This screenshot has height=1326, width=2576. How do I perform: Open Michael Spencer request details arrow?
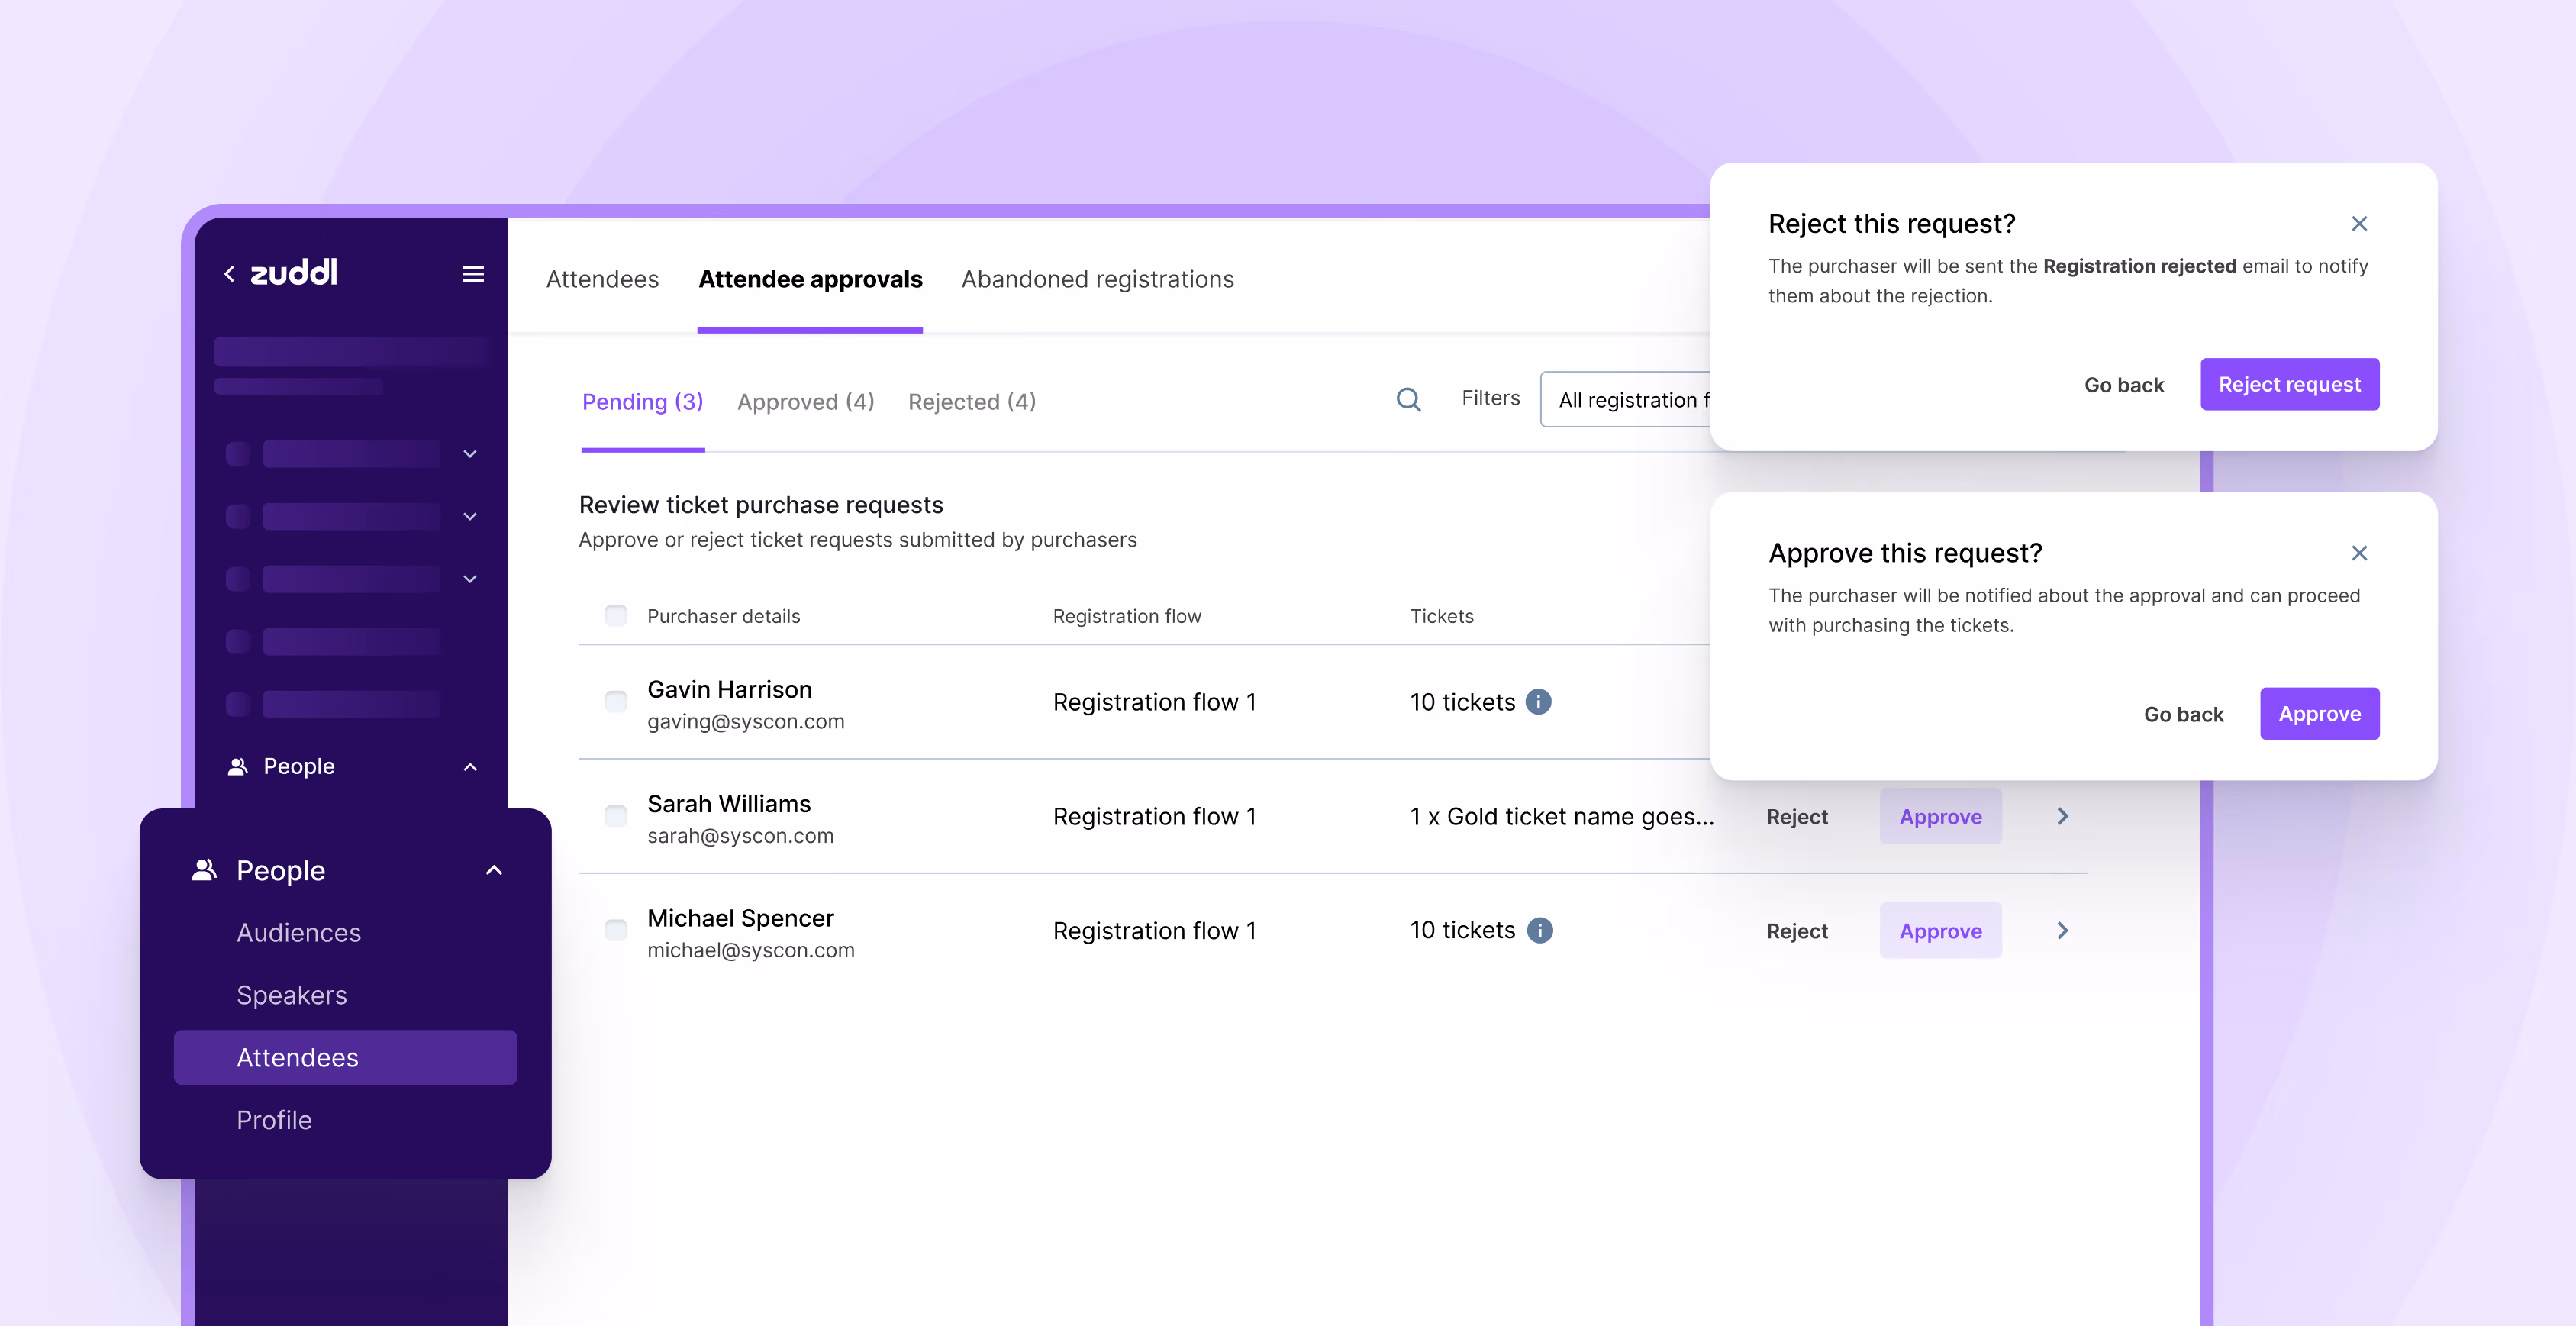coord(2062,931)
